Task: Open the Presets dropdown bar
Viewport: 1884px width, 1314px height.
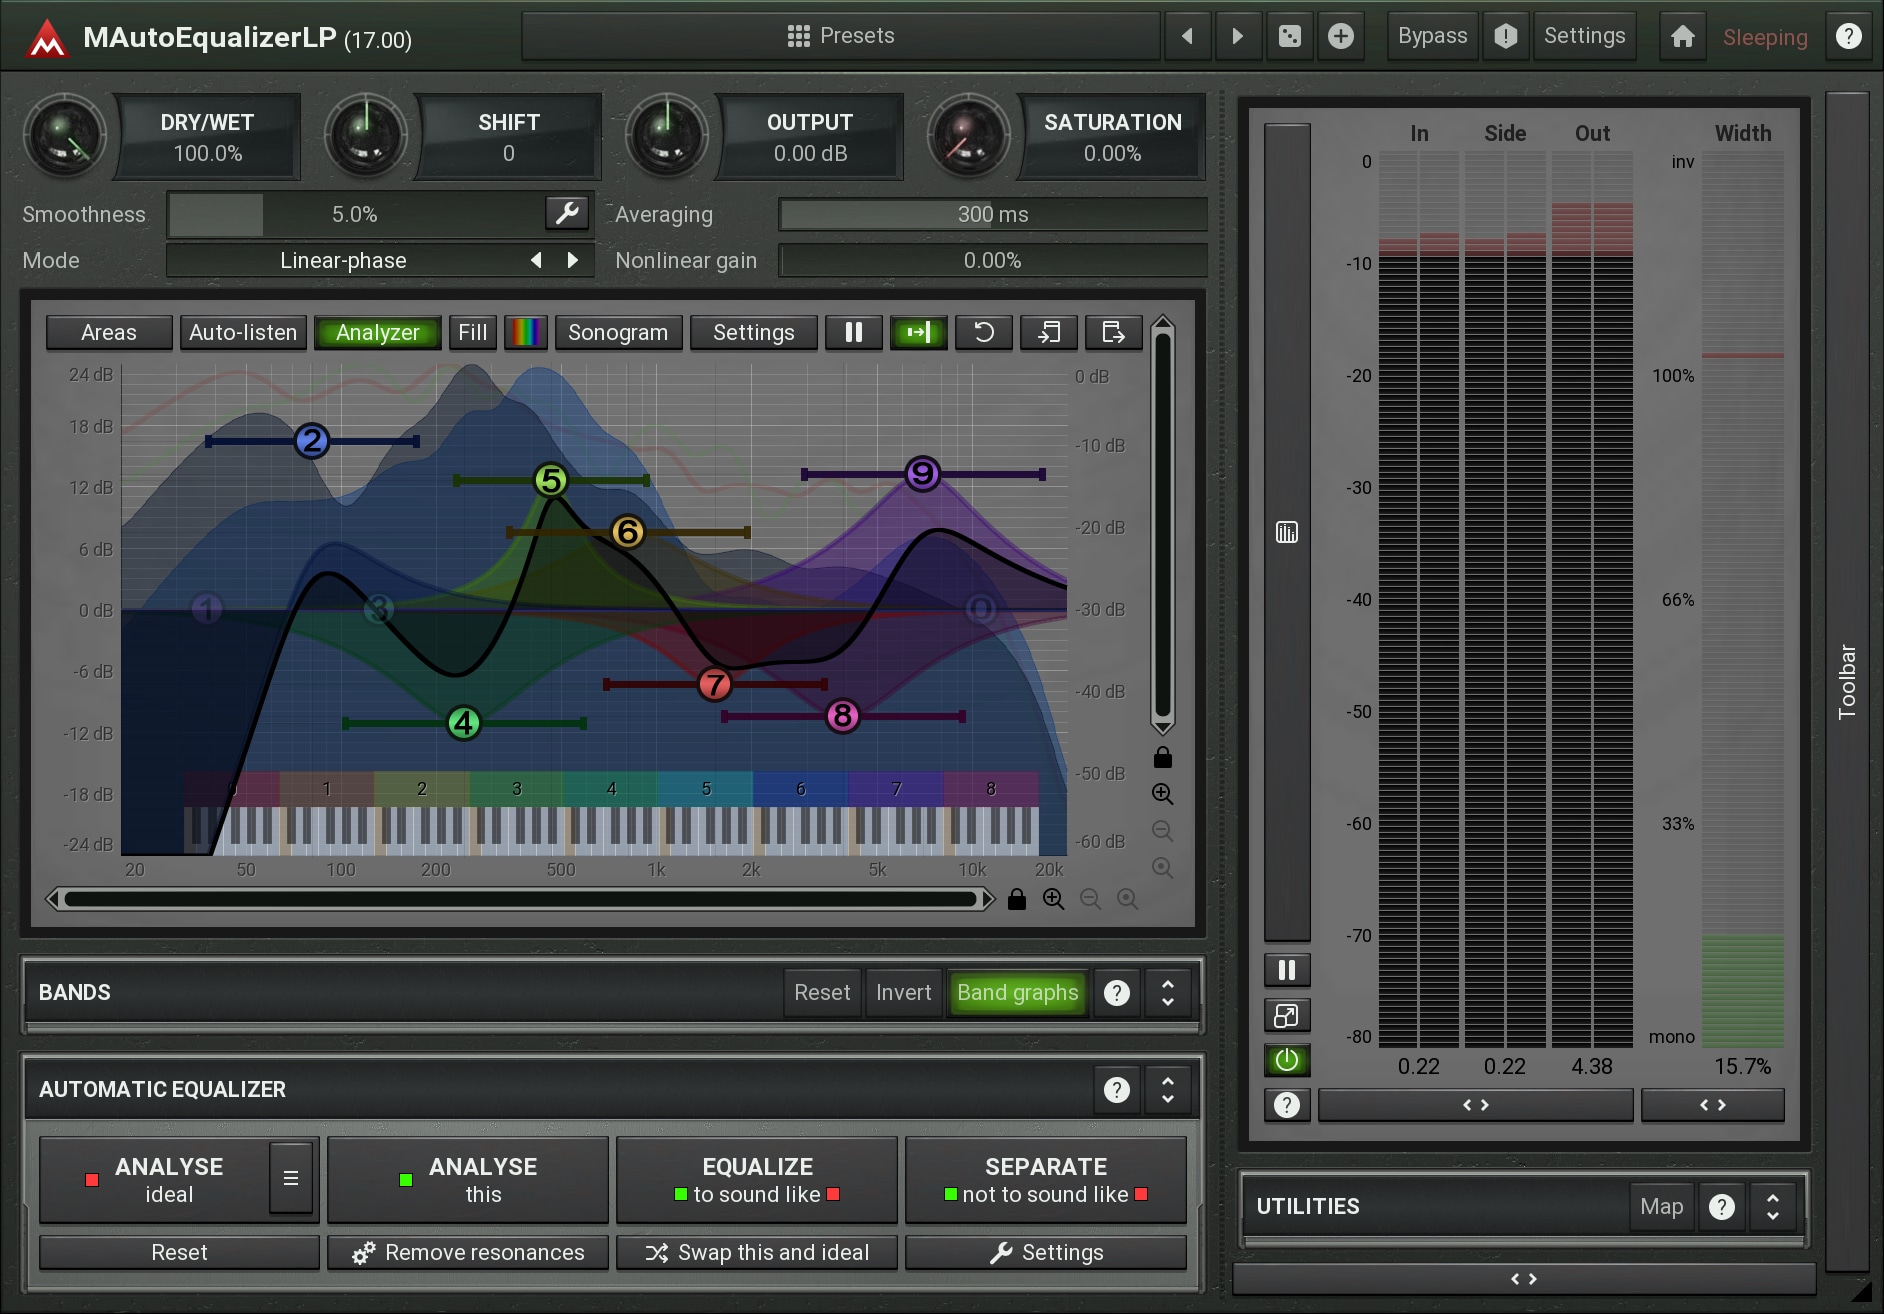Action: (840, 37)
